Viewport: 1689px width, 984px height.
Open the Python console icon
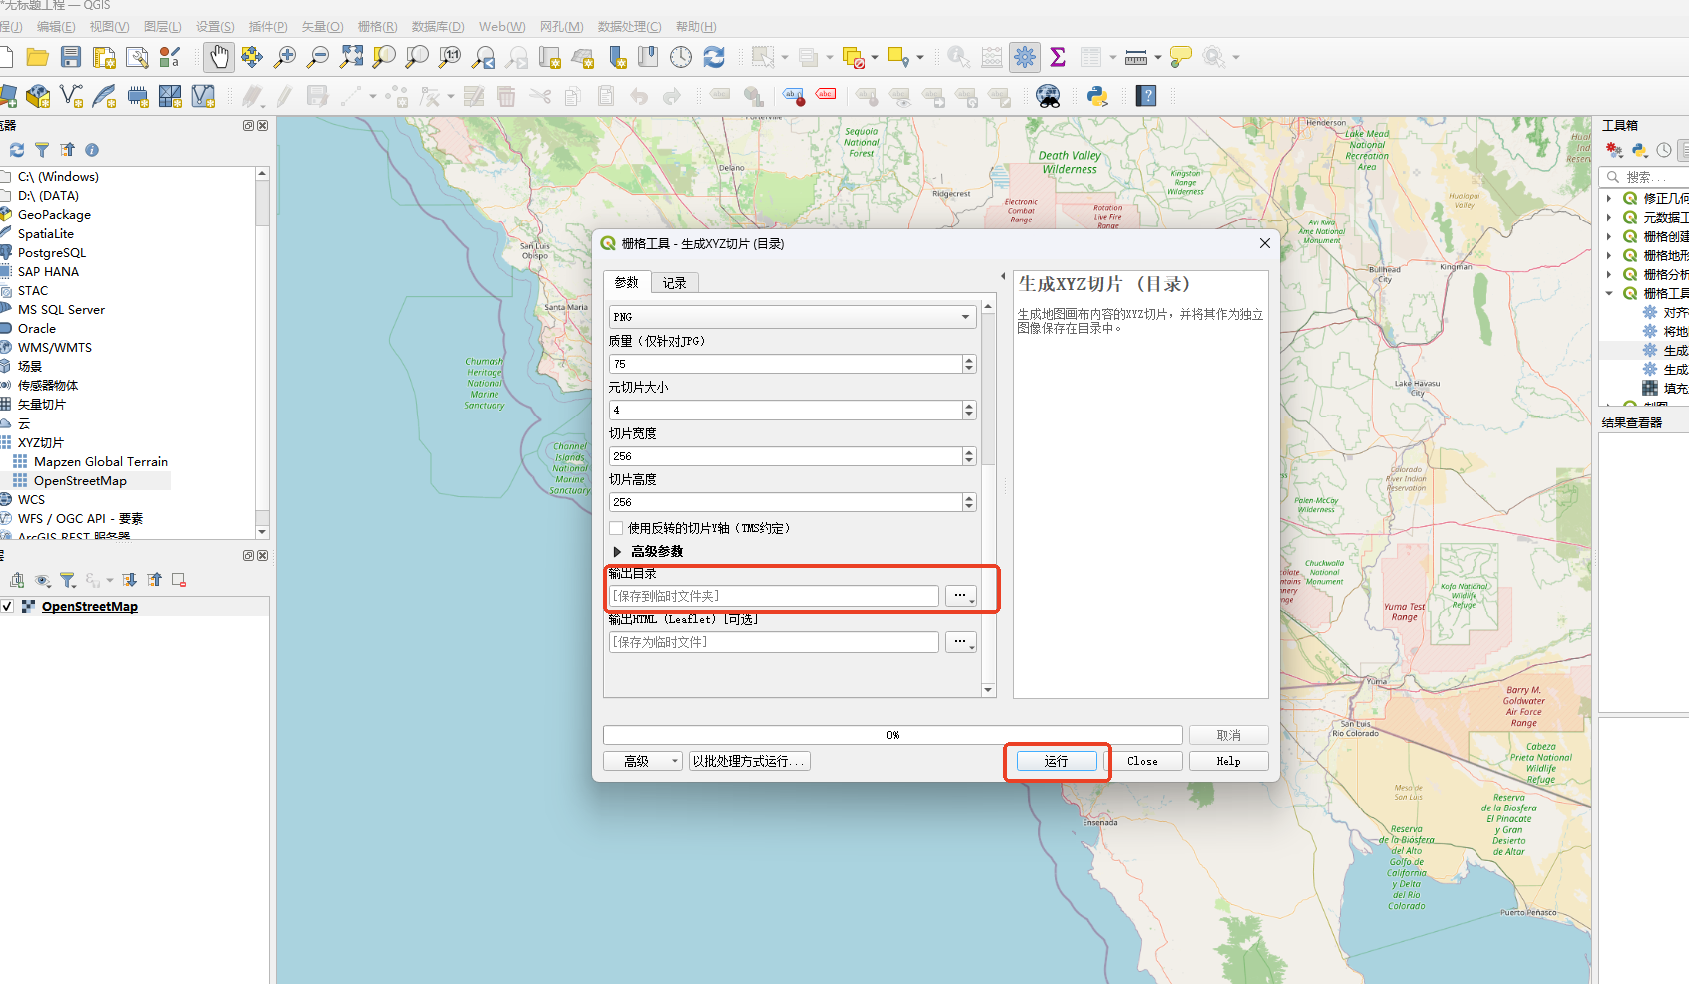tap(1097, 96)
